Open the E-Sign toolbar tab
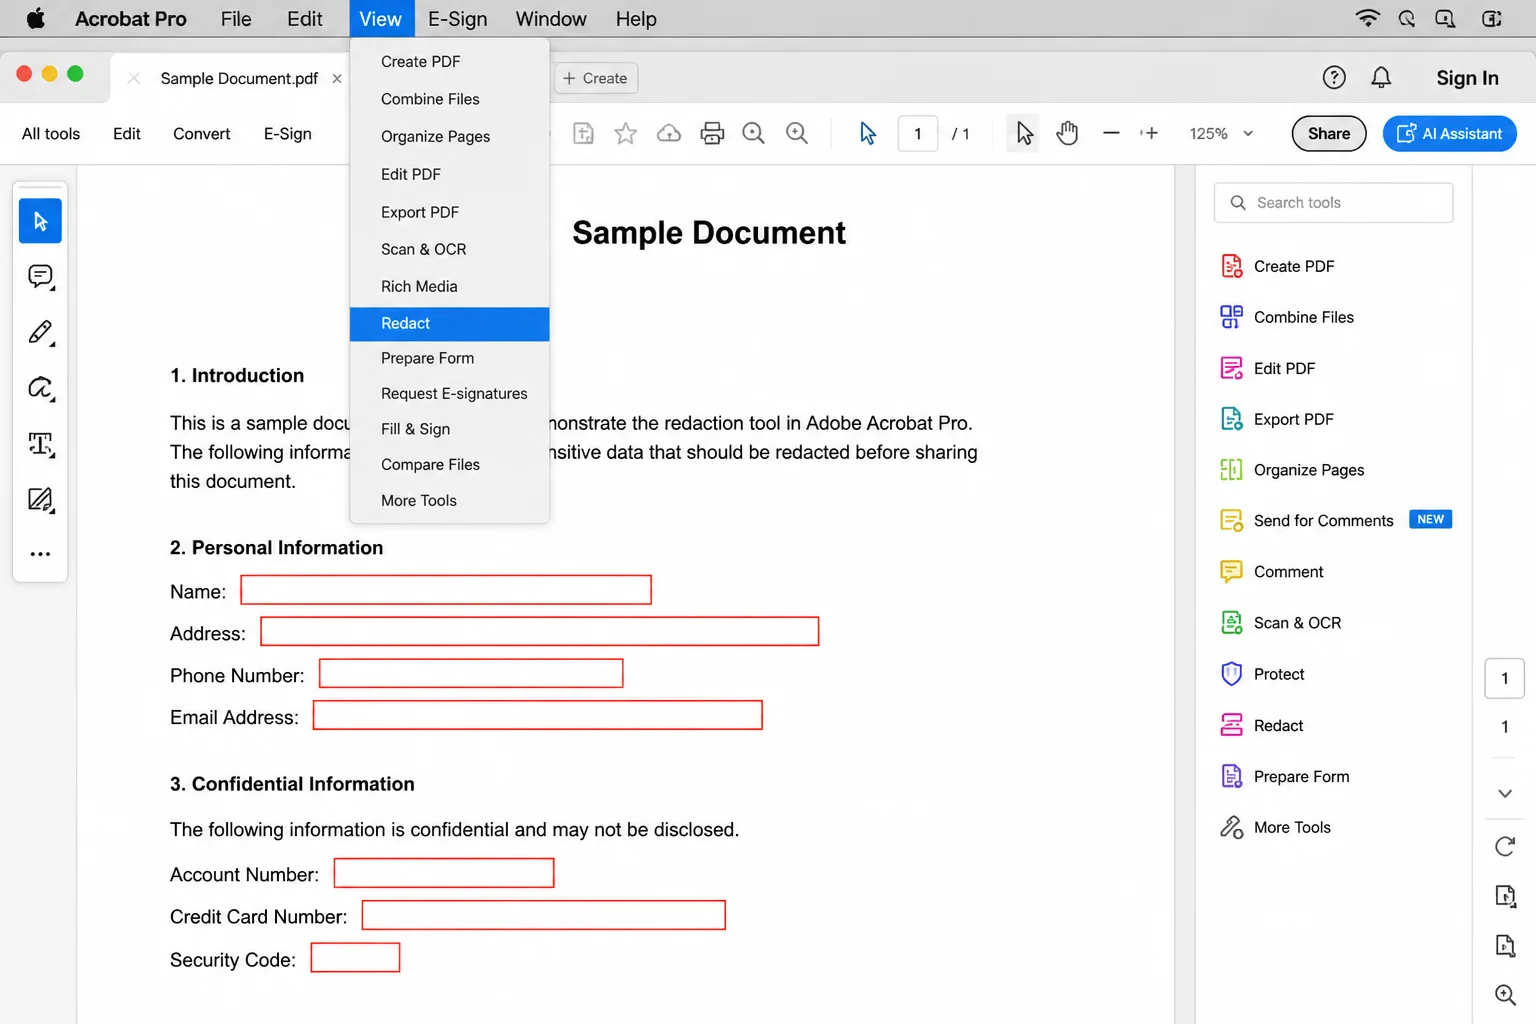Viewport: 1536px width, 1024px height. (x=288, y=134)
